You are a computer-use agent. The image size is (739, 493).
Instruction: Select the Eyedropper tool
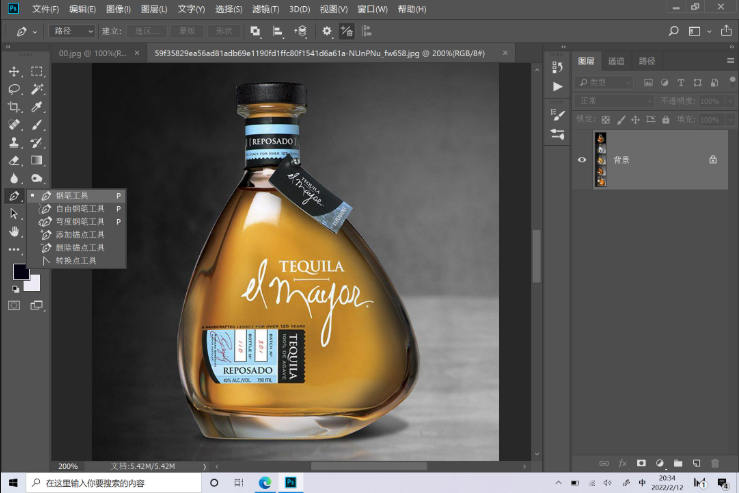pos(37,107)
